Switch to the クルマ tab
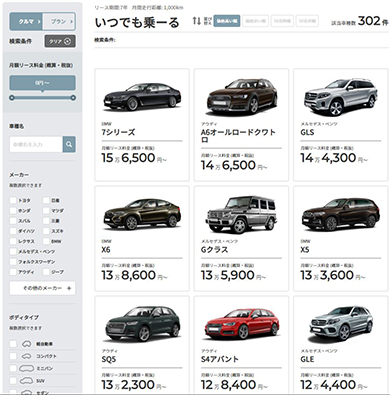The width and height of the screenshot is (390, 395). pos(26,22)
